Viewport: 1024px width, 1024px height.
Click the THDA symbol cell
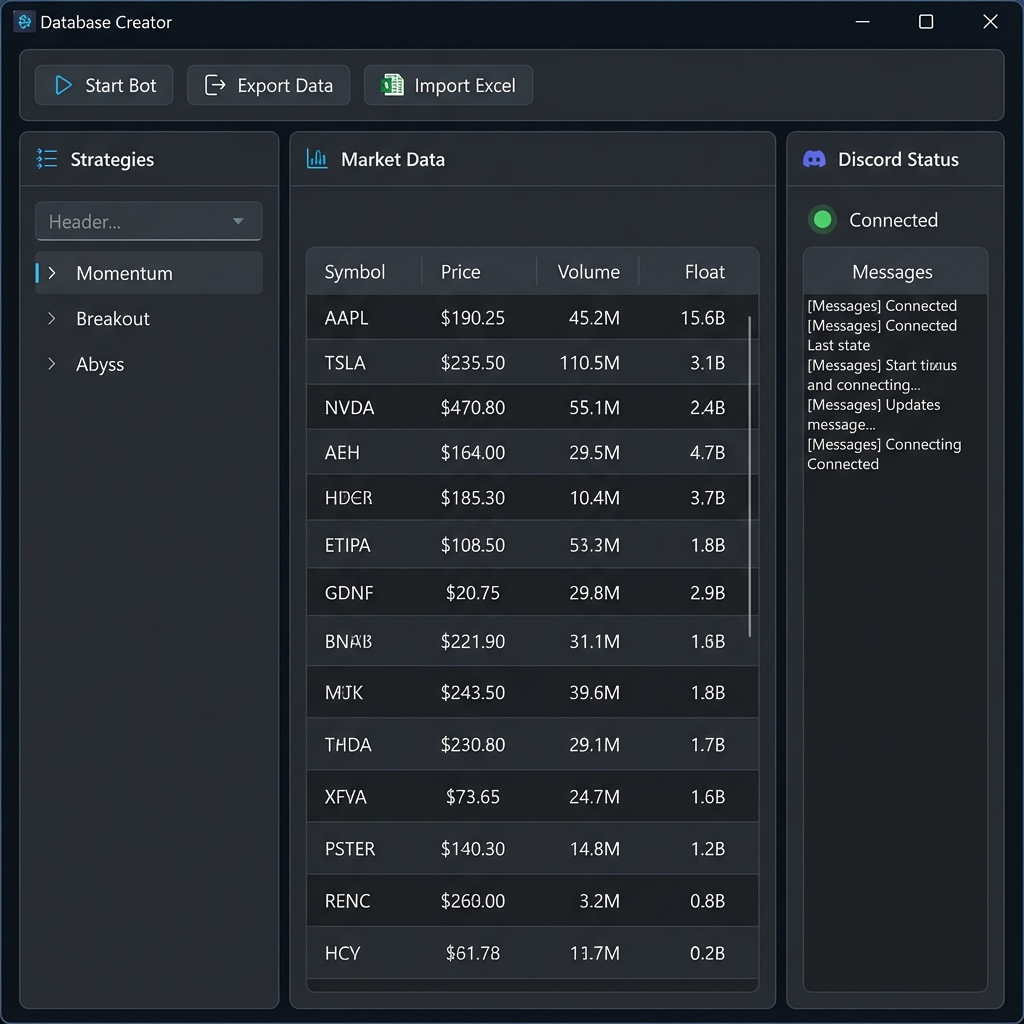(x=348, y=745)
